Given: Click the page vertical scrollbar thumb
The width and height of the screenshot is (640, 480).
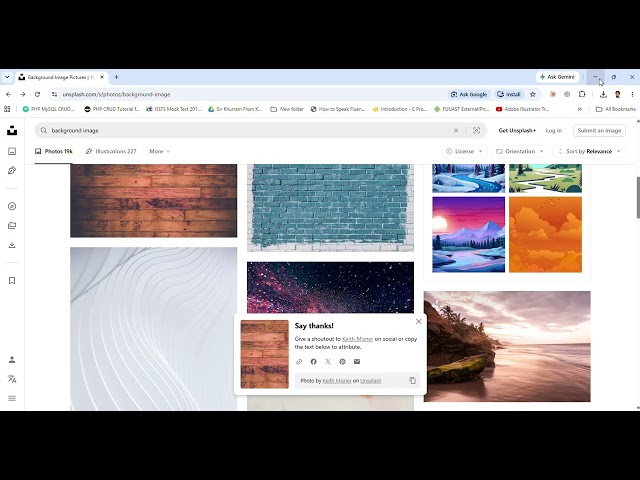Looking at the screenshot, I should pos(638,198).
